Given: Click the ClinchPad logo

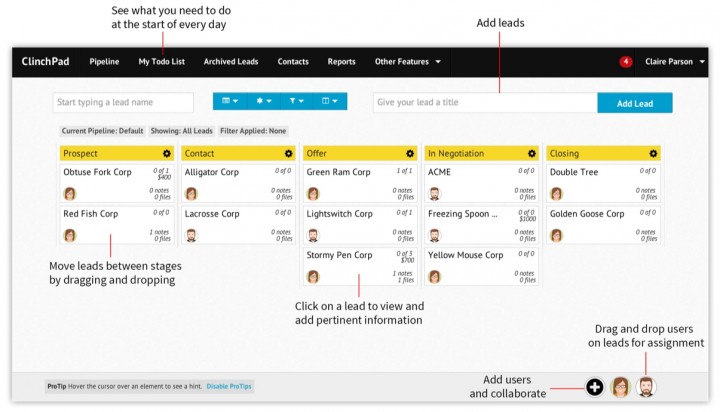Looking at the screenshot, I should click(45, 62).
